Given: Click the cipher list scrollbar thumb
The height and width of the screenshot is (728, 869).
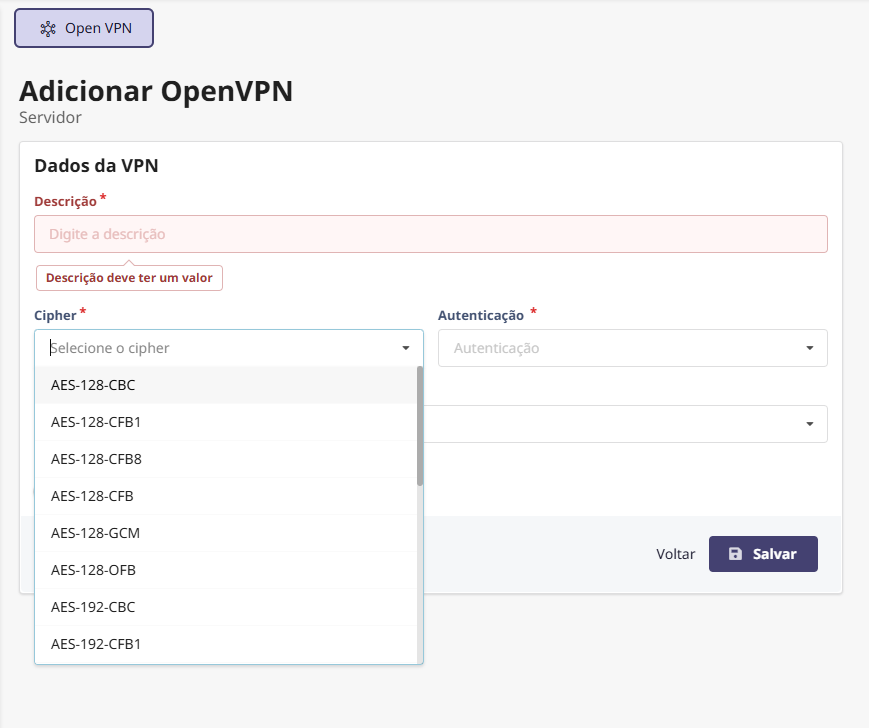Looking at the screenshot, I should click(420, 425).
